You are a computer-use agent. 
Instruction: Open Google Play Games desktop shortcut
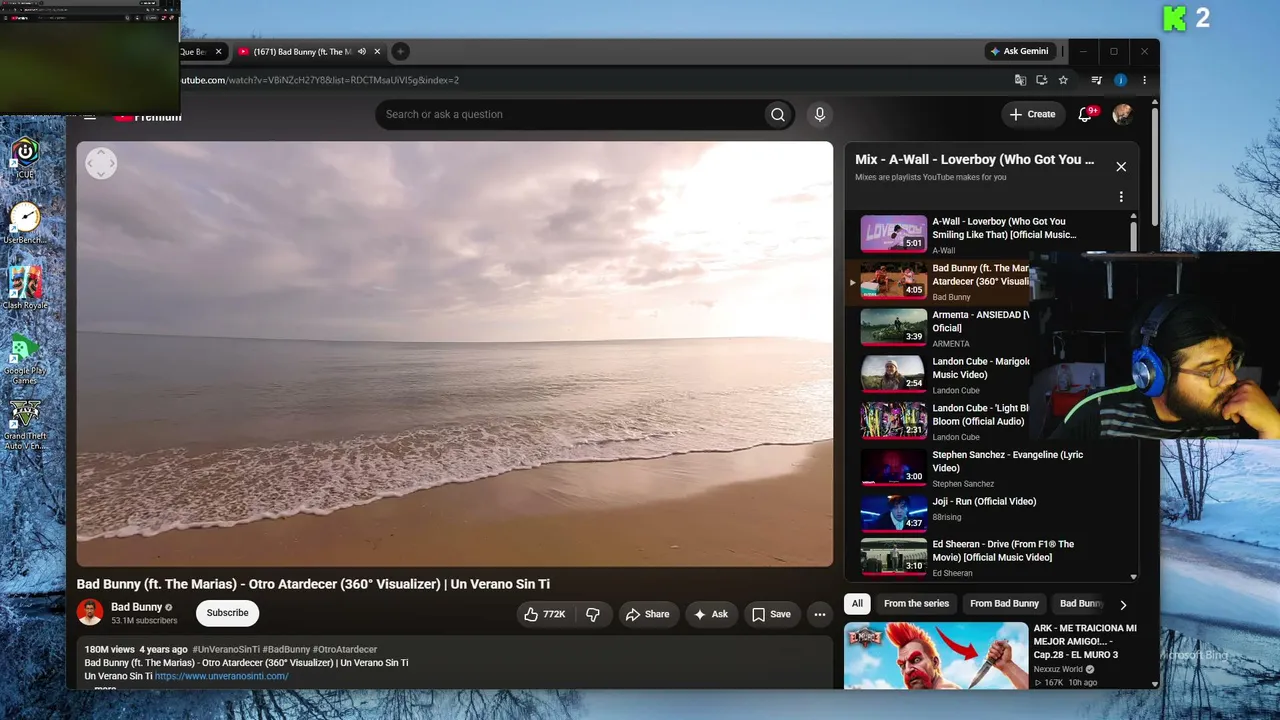point(25,358)
